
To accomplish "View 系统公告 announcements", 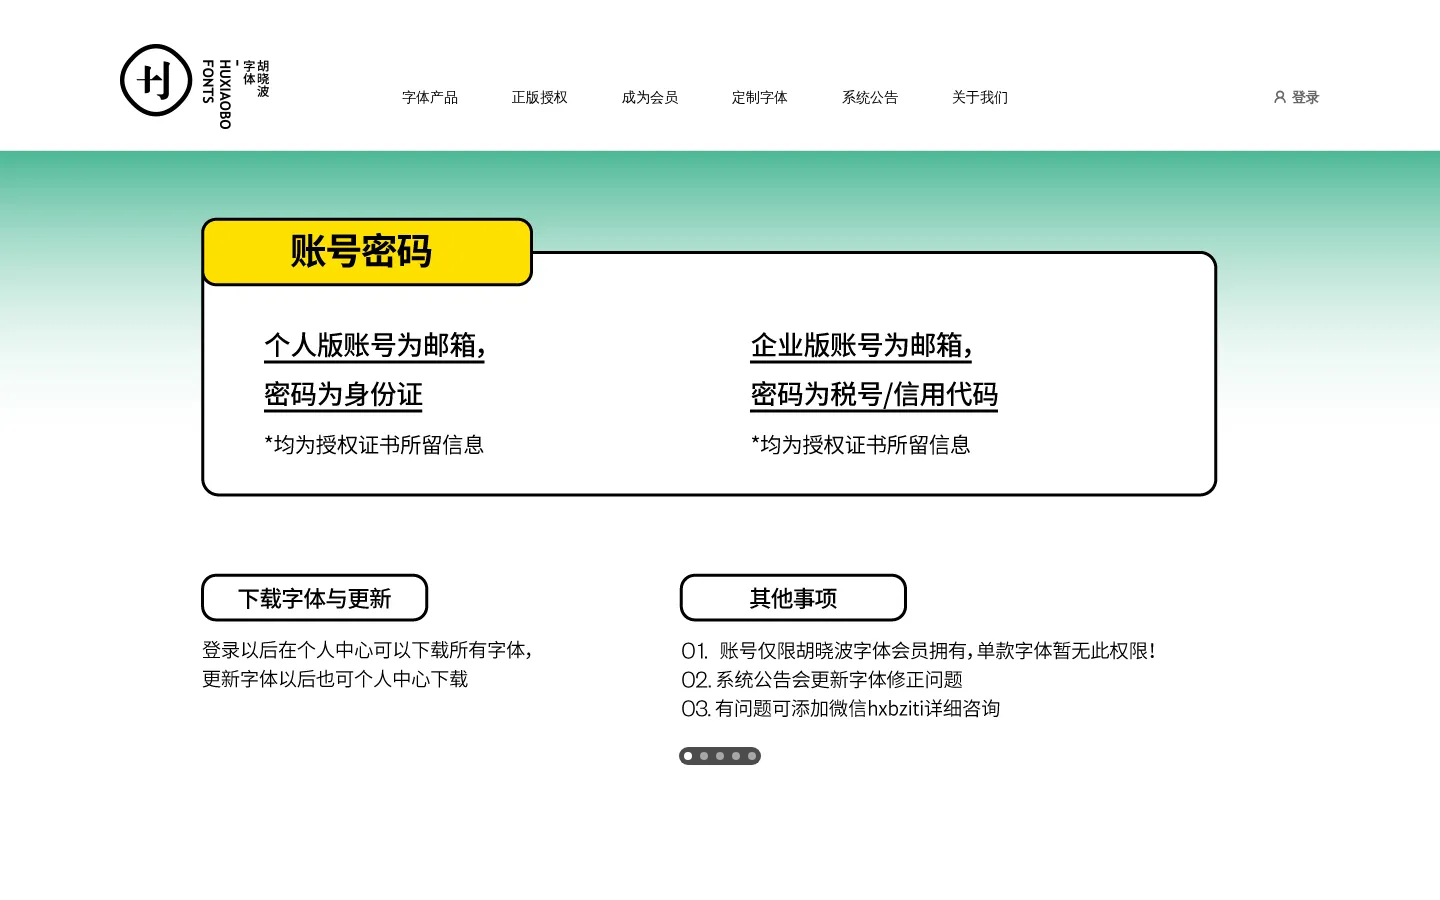I will pos(870,97).
